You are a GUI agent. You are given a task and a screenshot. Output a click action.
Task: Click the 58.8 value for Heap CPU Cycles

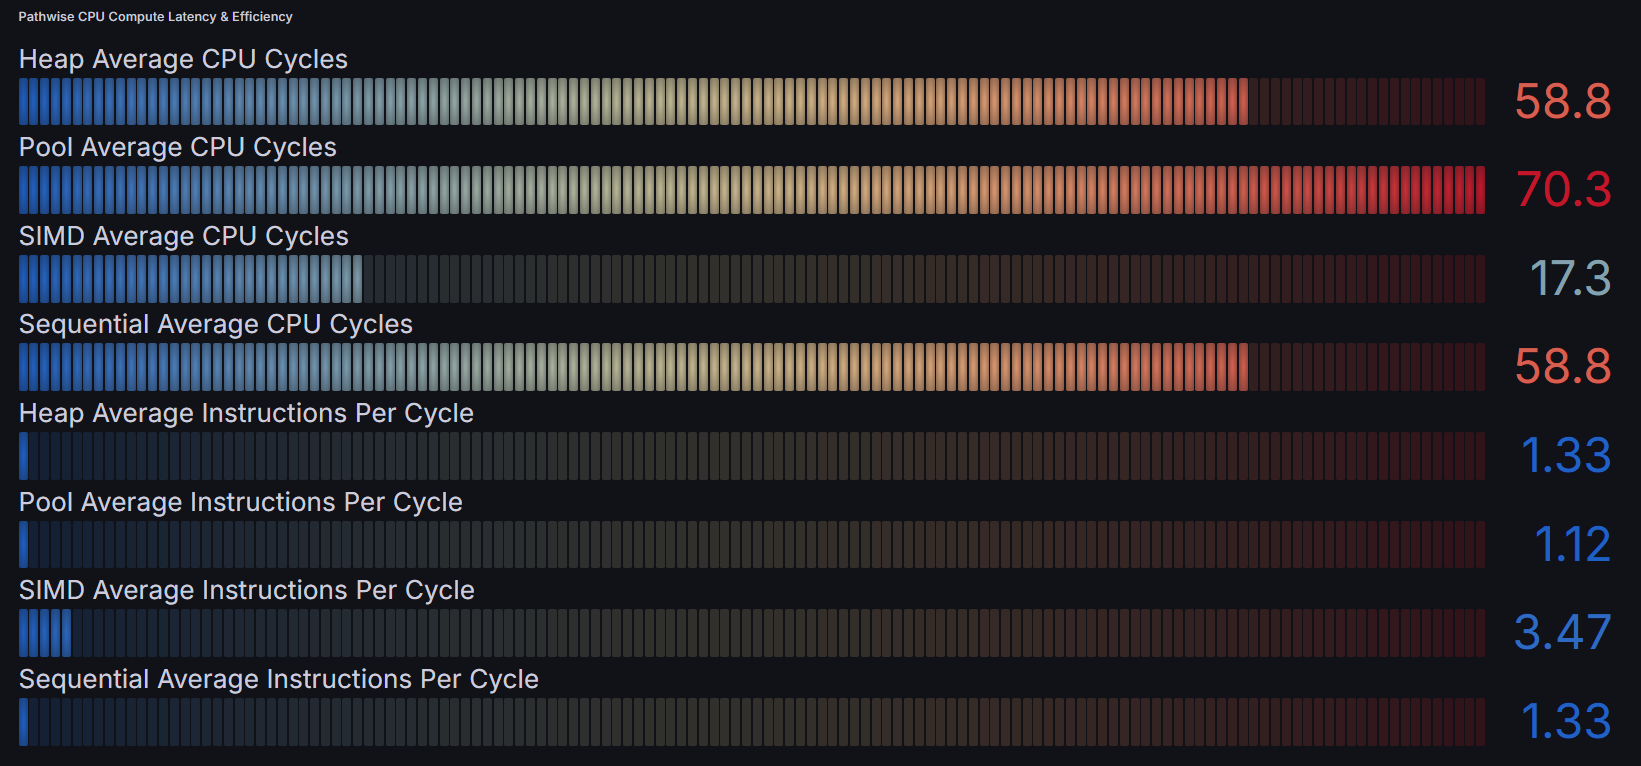(x=1563, y=102)
